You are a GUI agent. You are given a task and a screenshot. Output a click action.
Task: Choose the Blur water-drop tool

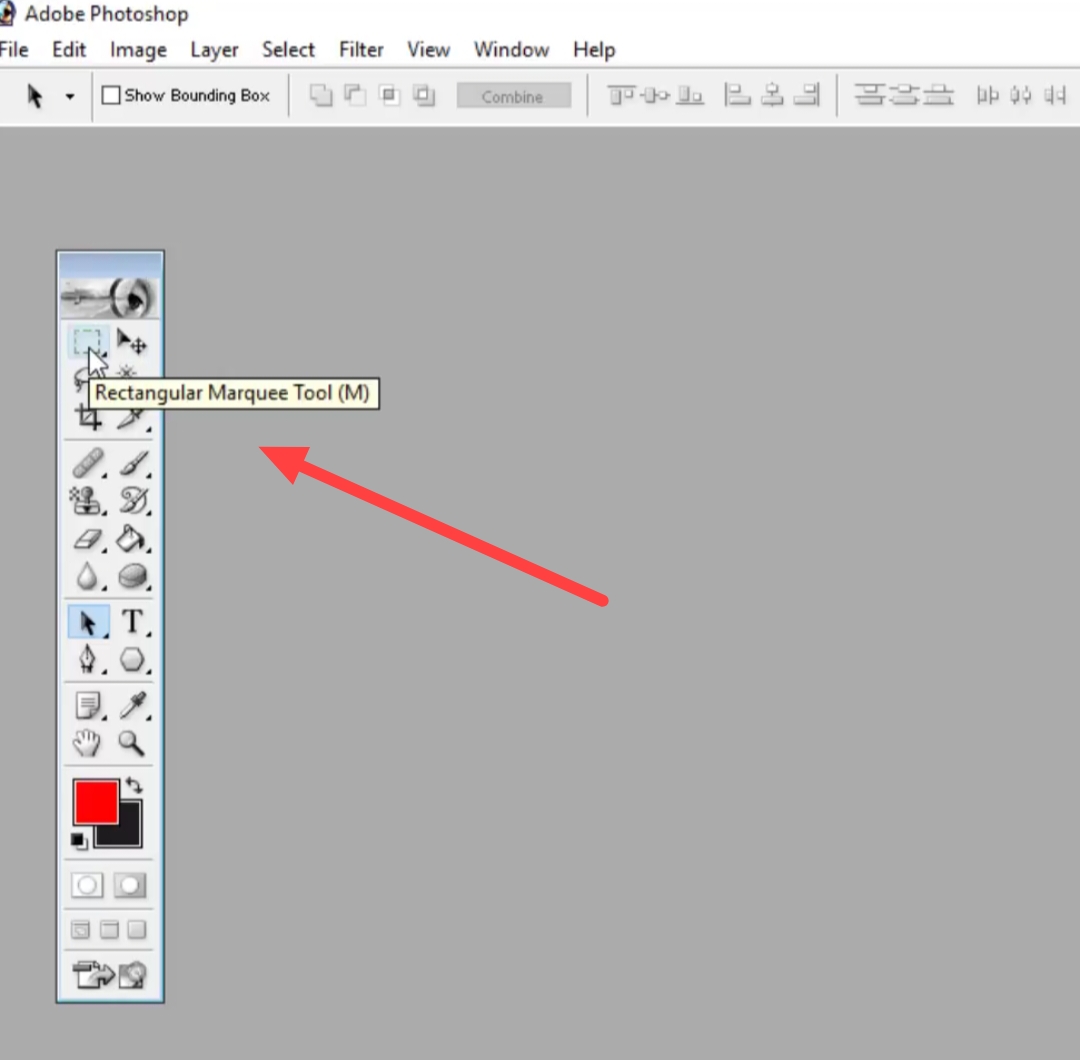(x=87, y=576)
